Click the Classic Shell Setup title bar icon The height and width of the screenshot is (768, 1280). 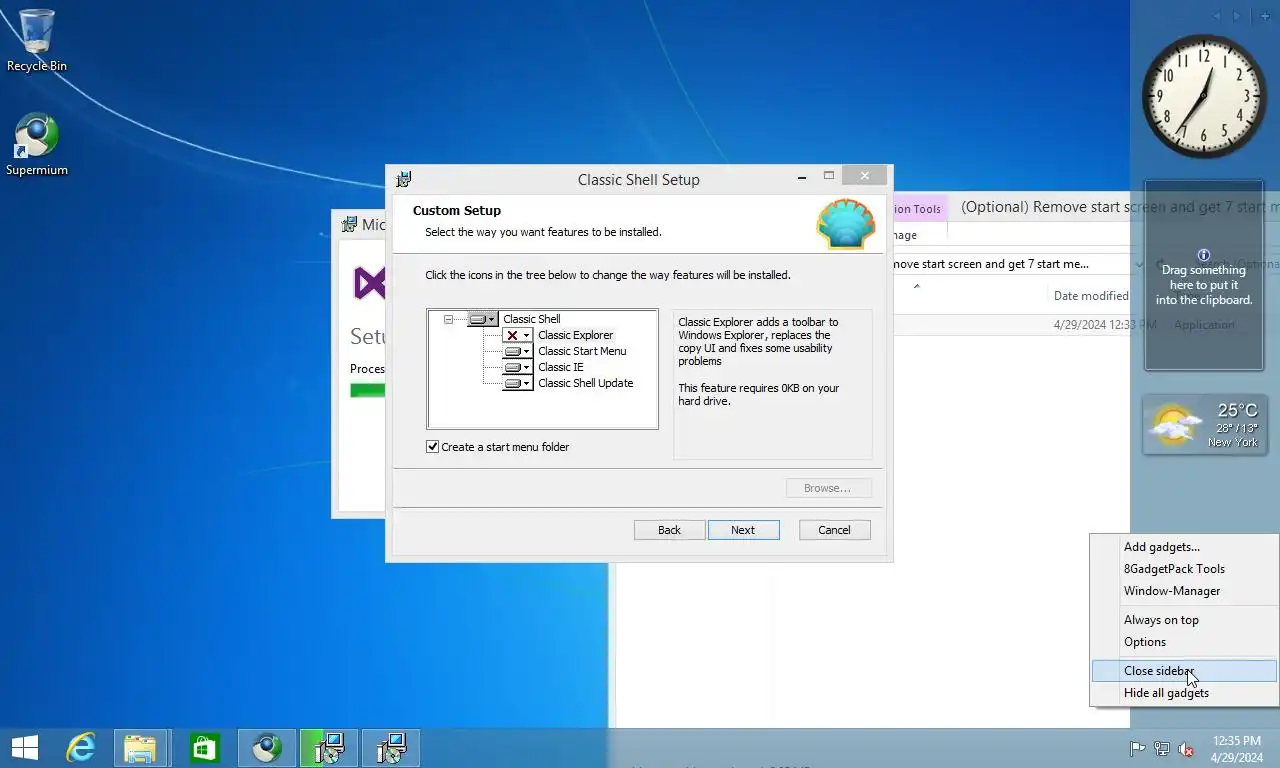(403, 180)
